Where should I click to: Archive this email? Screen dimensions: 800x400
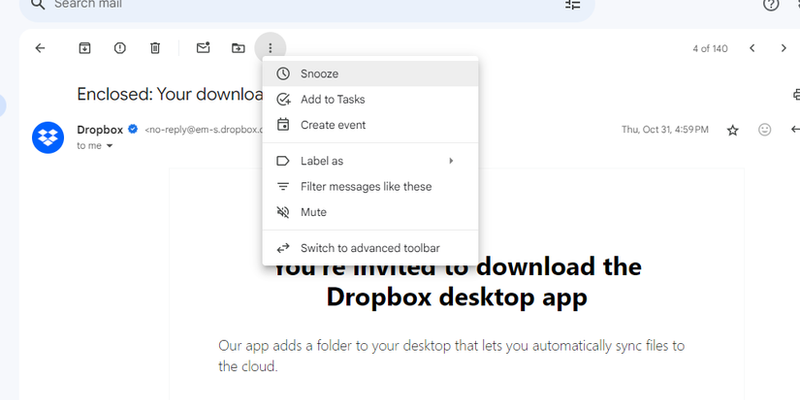85,47
